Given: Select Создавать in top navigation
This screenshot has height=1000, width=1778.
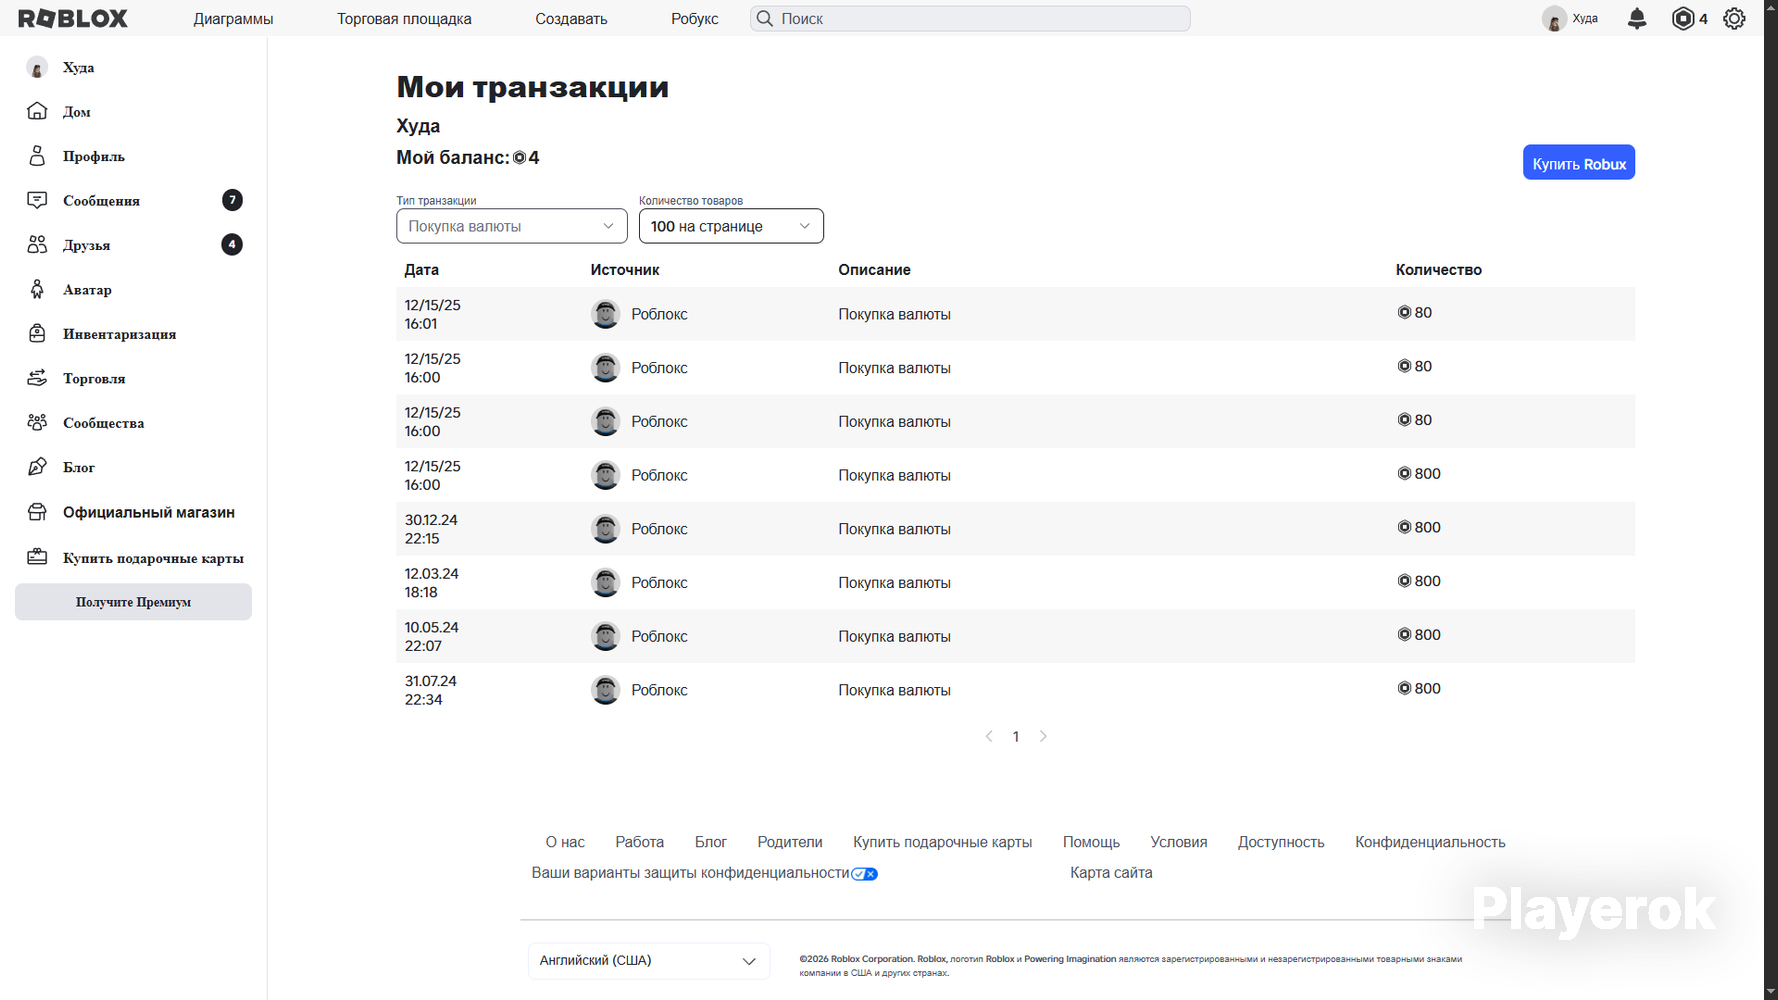Looking at the screenshot, I should [x=571, y=19].
